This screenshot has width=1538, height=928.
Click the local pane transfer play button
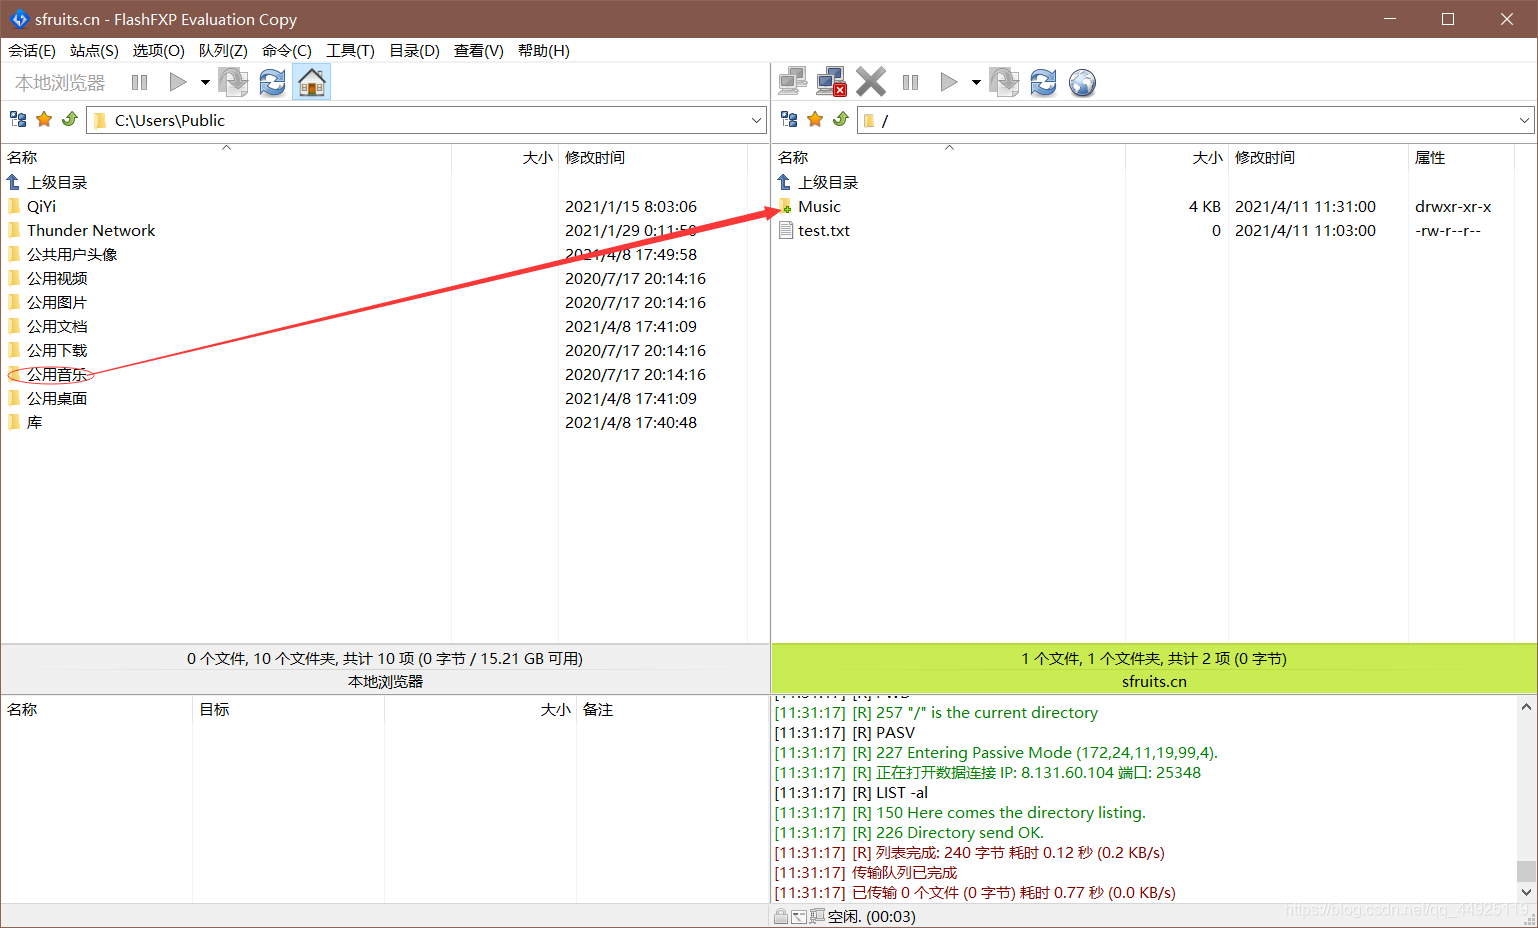(x=178, y=82)
